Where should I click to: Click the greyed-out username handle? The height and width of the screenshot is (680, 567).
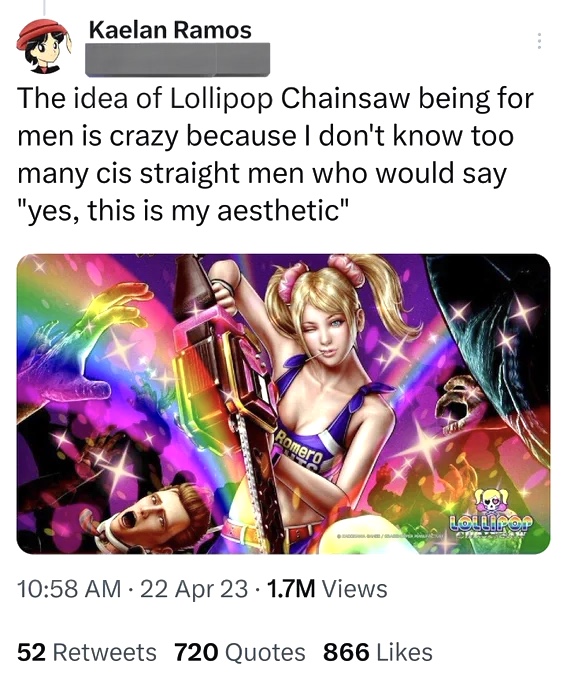point(177,60)
